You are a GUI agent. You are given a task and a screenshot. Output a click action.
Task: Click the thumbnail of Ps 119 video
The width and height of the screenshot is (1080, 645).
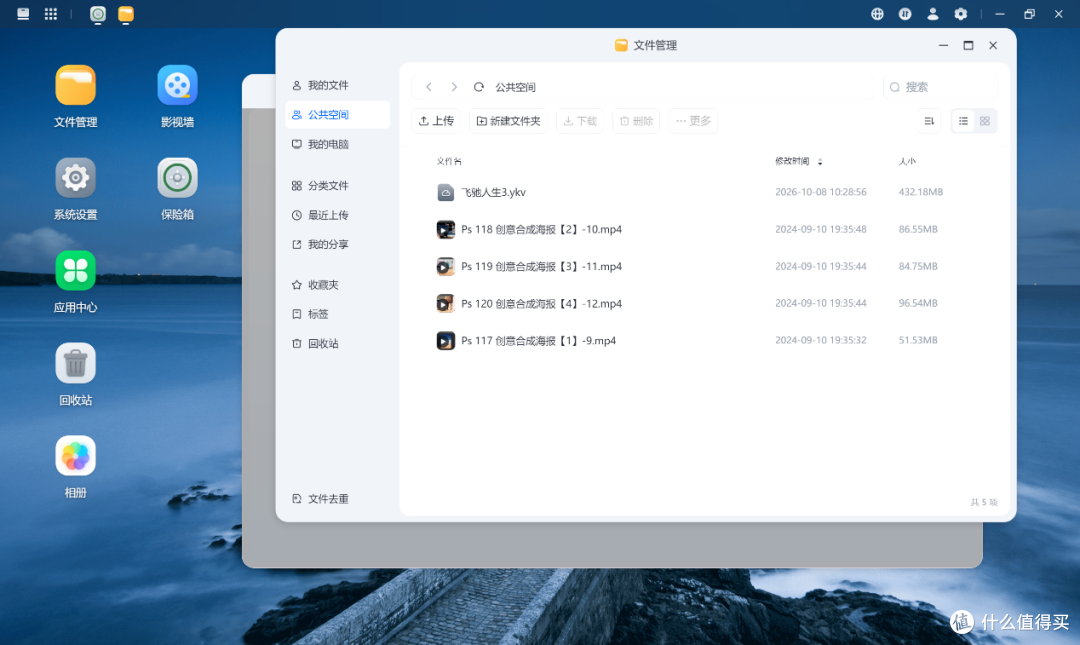coord(446,266)
